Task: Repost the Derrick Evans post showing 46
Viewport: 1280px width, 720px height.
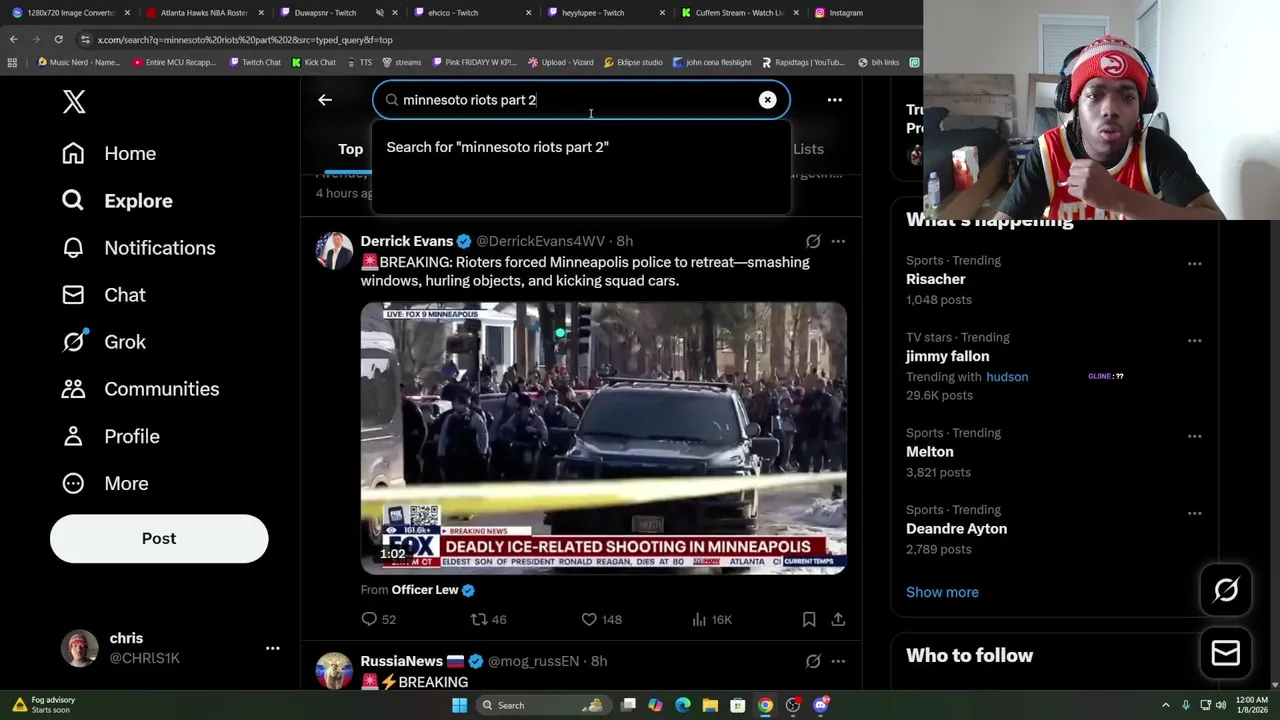Action: [x=488, y=620]
